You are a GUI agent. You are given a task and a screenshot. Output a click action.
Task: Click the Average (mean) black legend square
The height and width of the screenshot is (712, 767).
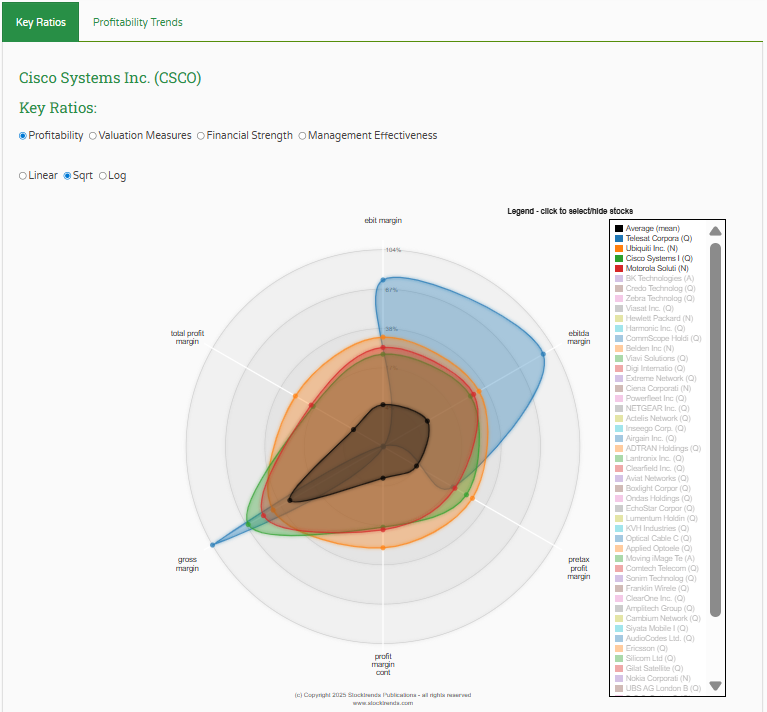click(619, 228)
